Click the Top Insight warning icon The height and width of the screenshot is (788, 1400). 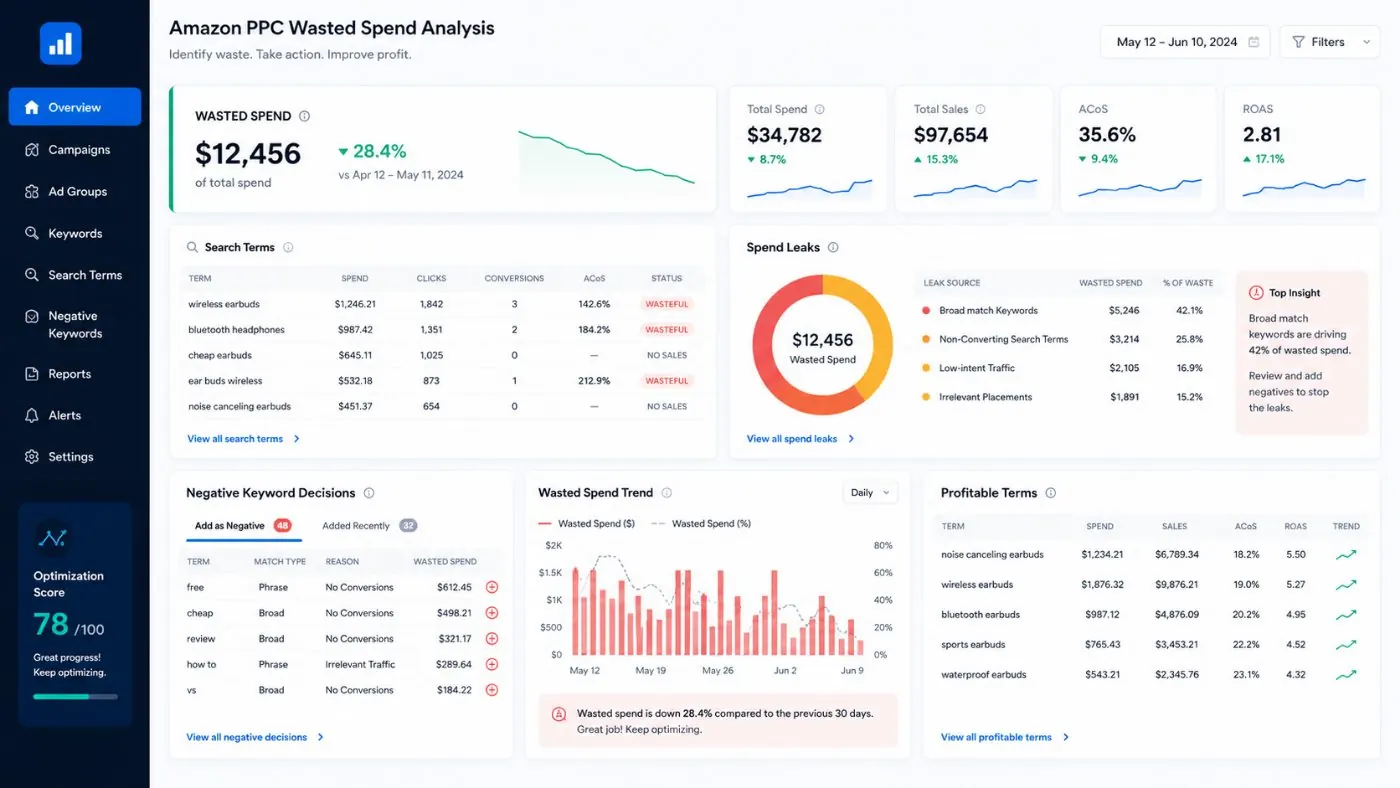pyautogui.click(x=1256, y=293)
